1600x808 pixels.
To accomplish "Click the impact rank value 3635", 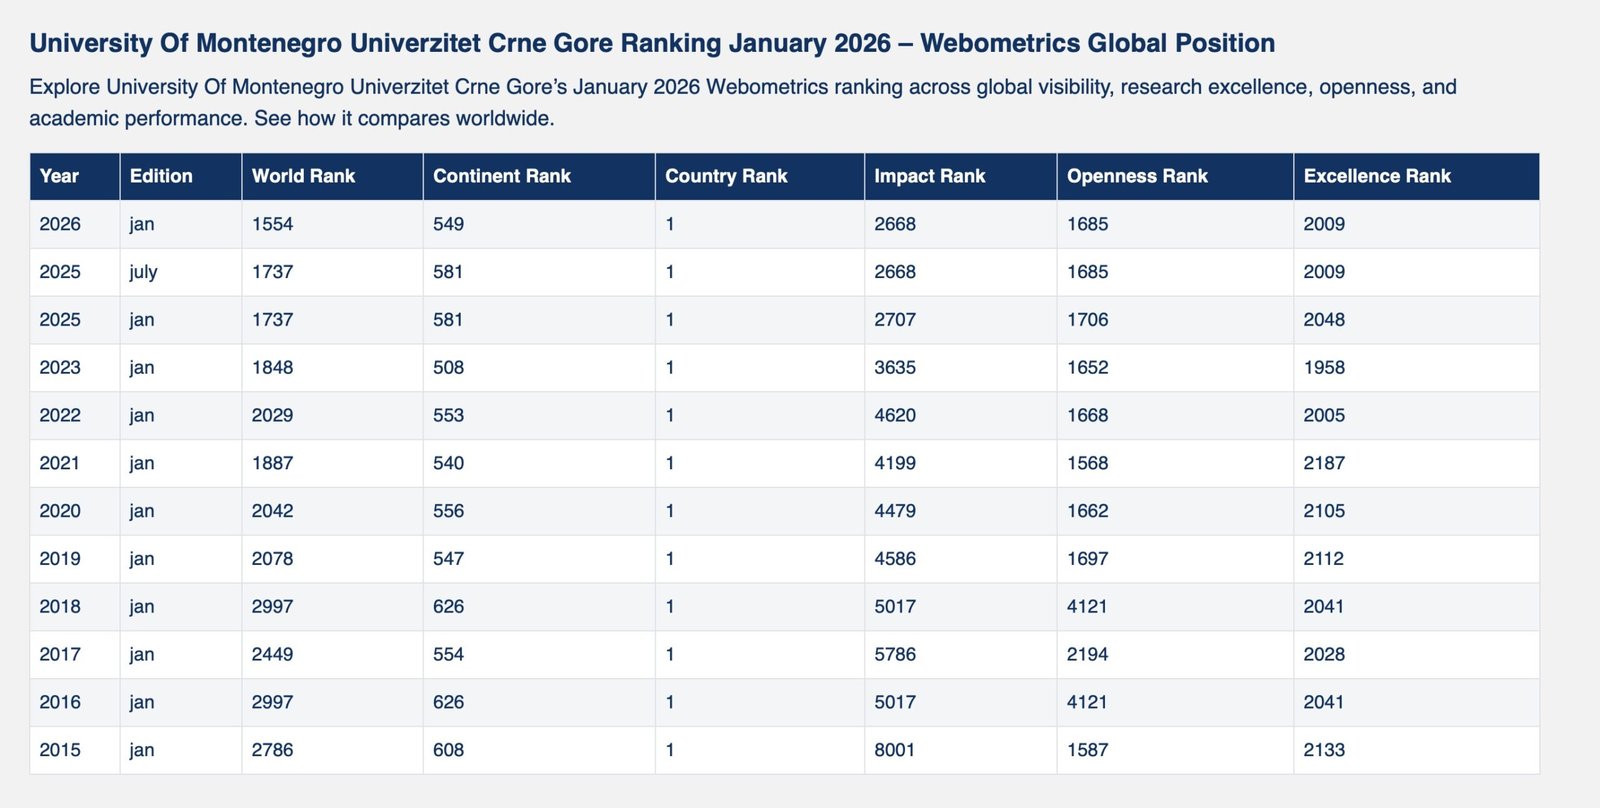I will pos(894,368).
